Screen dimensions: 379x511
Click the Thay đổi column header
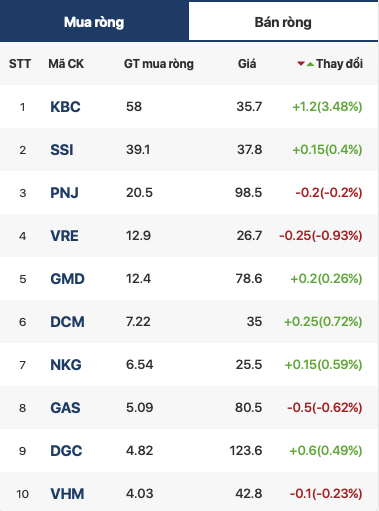click(x=339, y=64)
